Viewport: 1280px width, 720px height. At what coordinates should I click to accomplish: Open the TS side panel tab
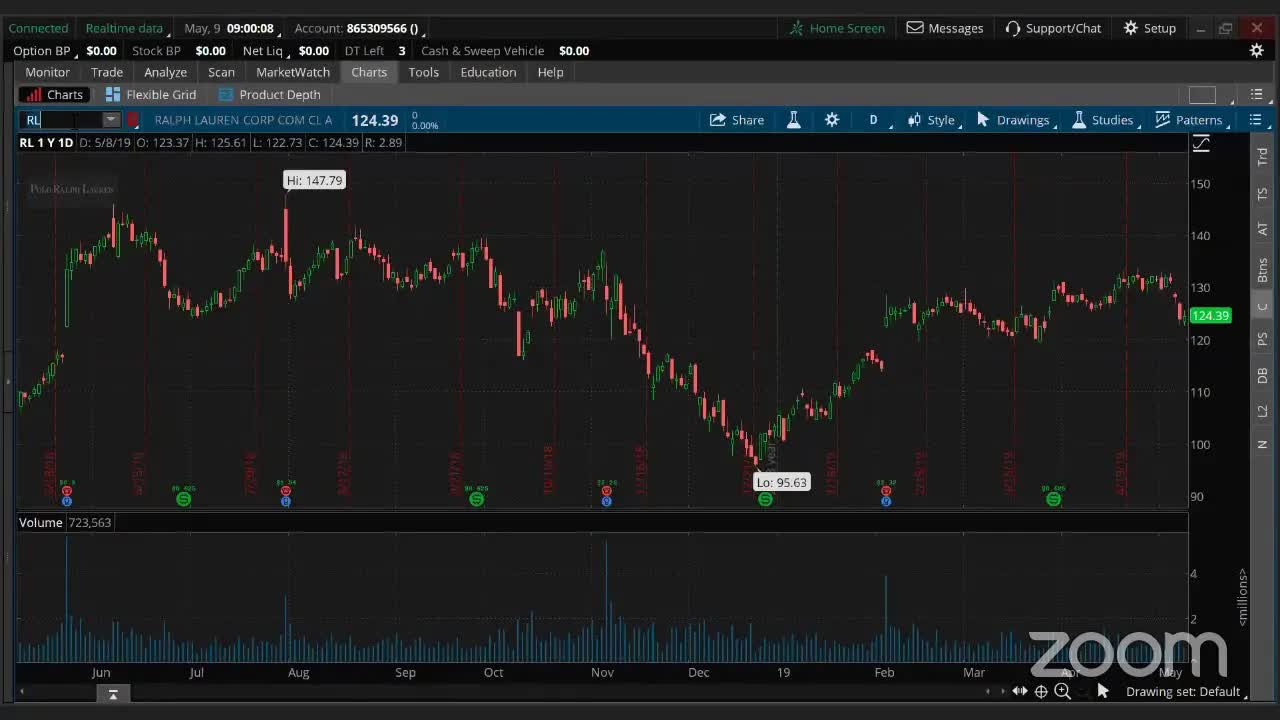(1262, 193)
